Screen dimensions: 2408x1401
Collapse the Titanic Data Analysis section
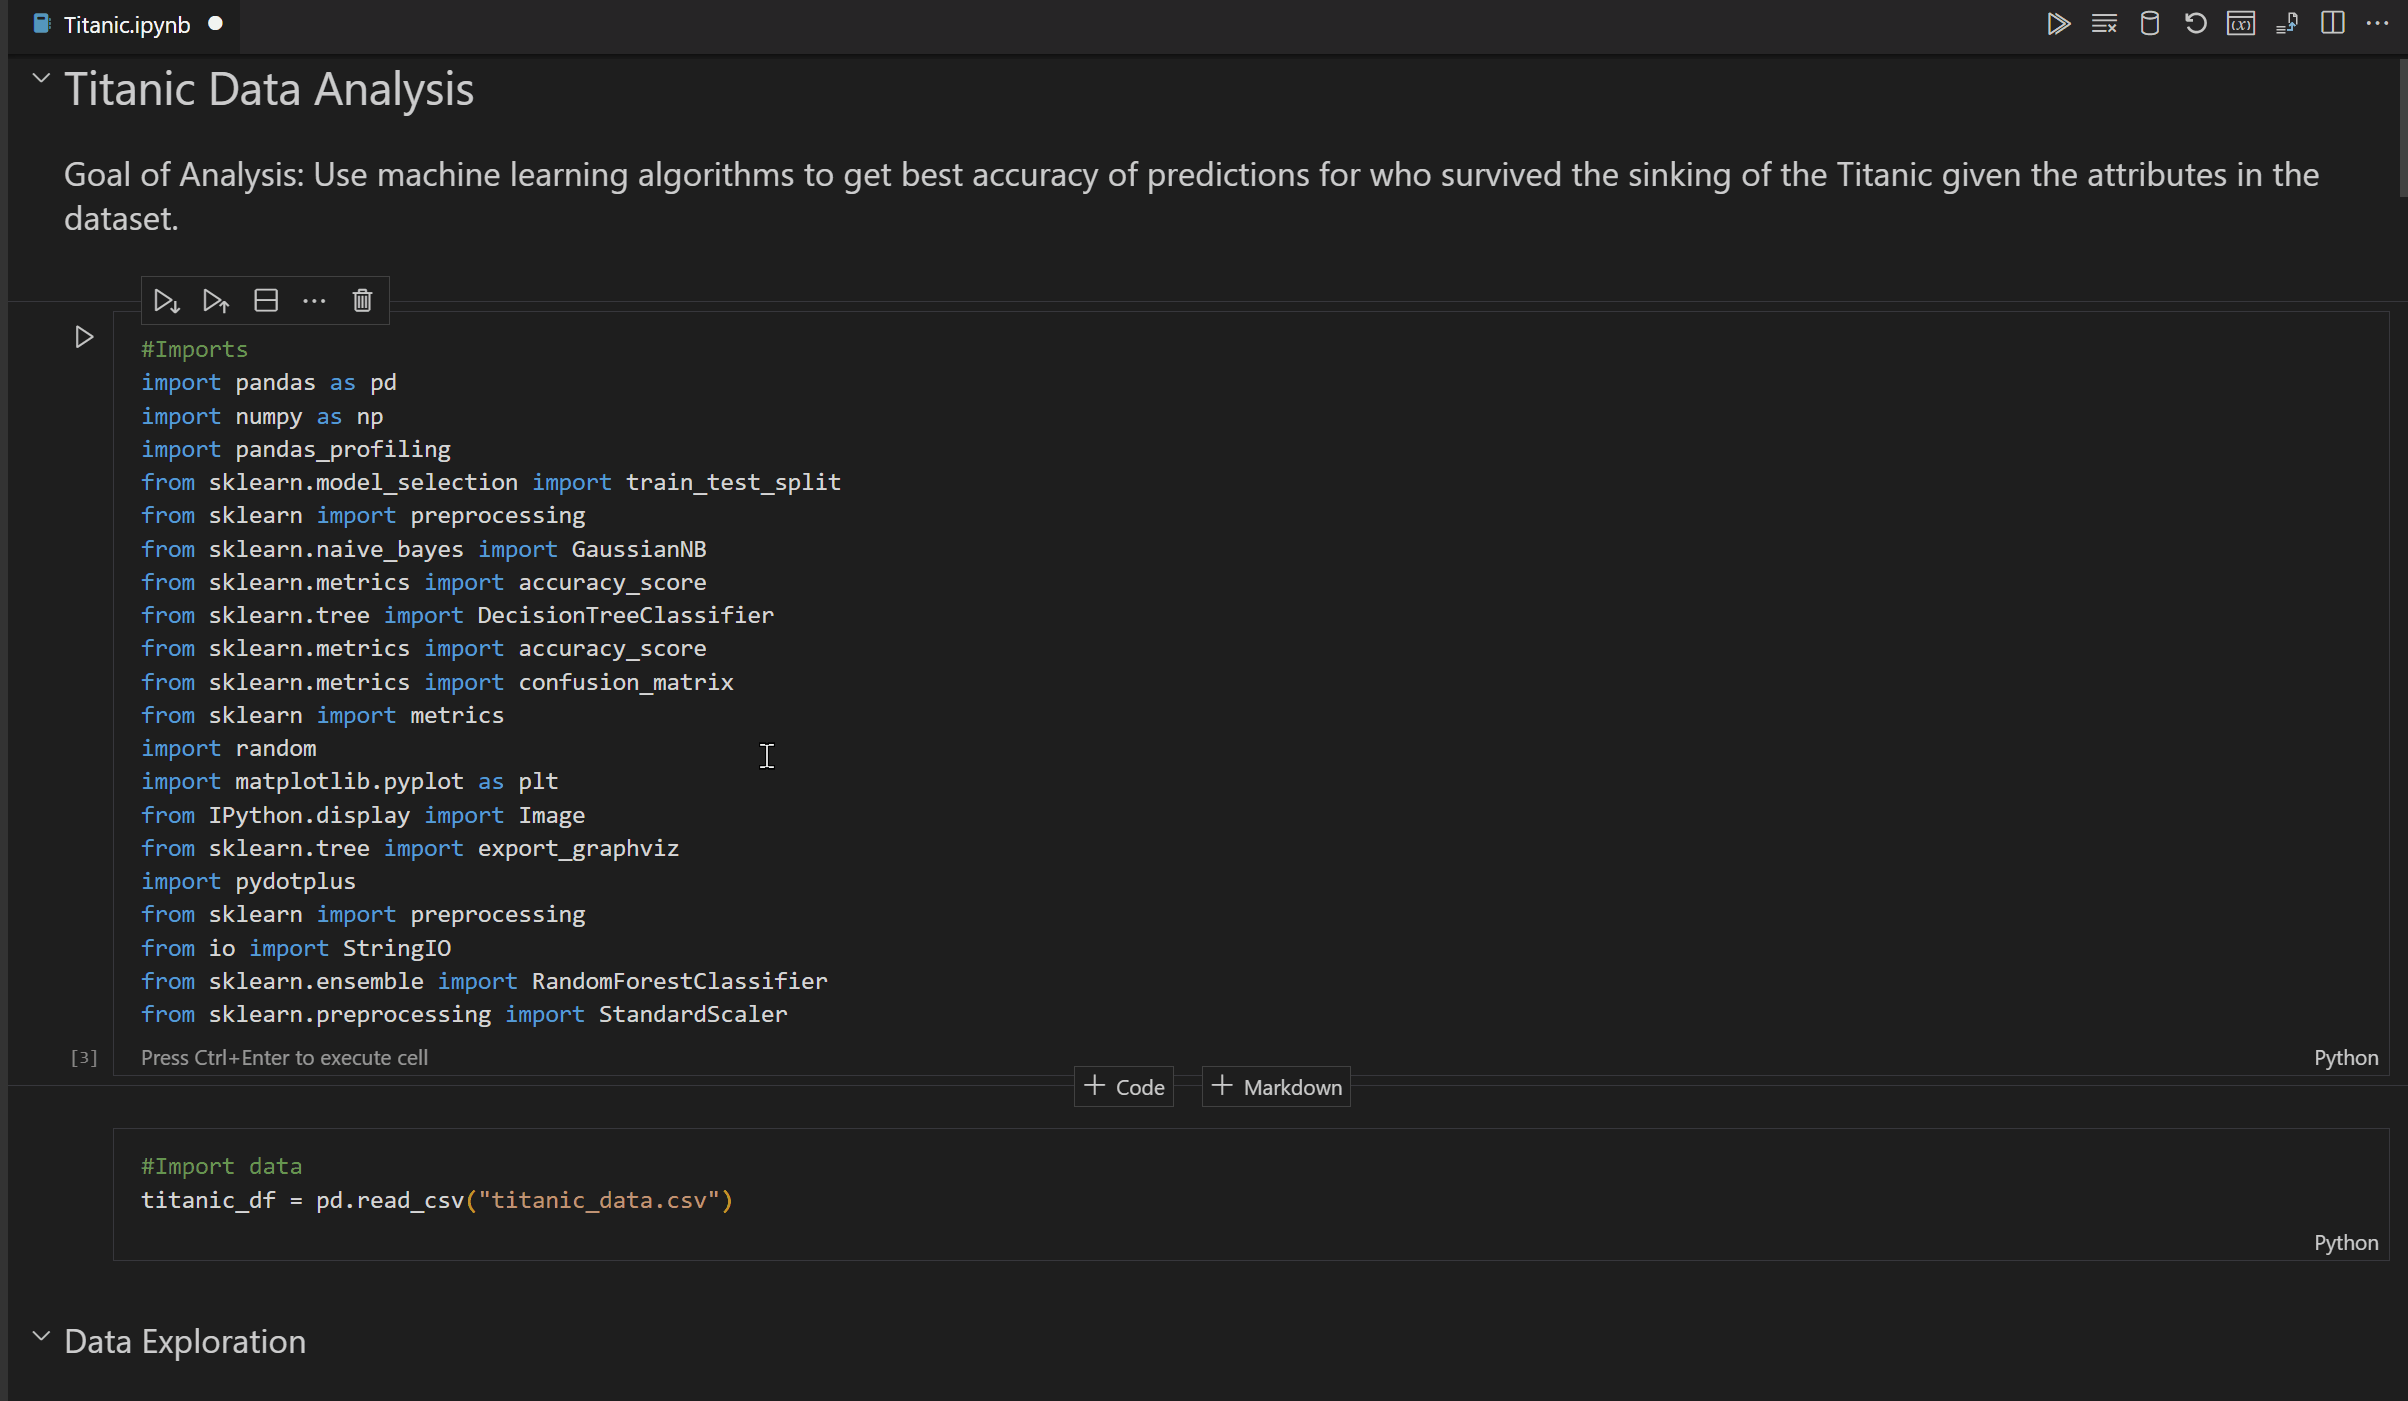point(41,78)
